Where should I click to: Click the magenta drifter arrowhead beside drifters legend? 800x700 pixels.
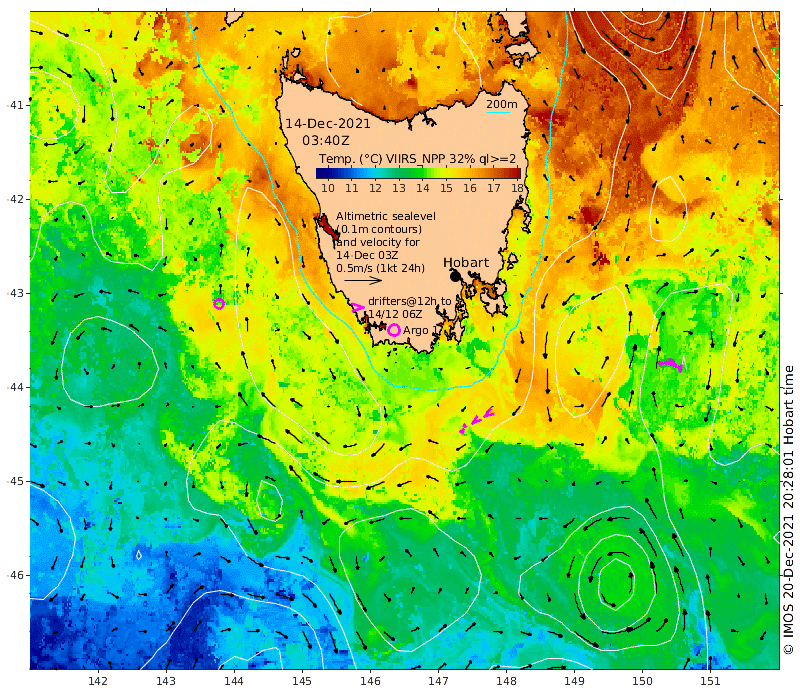click(358, 307)
